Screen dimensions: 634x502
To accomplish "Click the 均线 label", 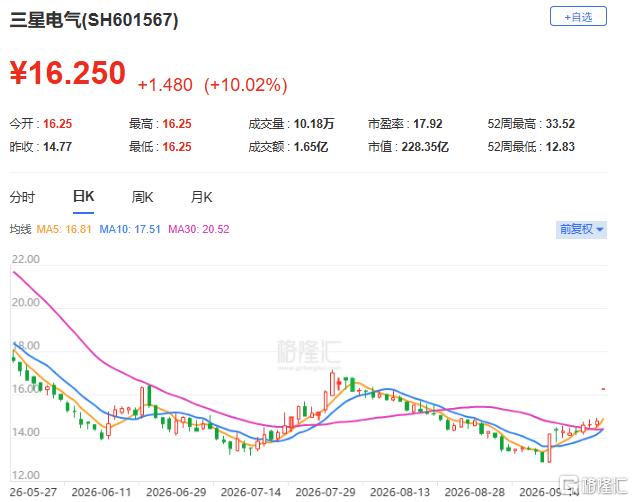I will point(20,229).
